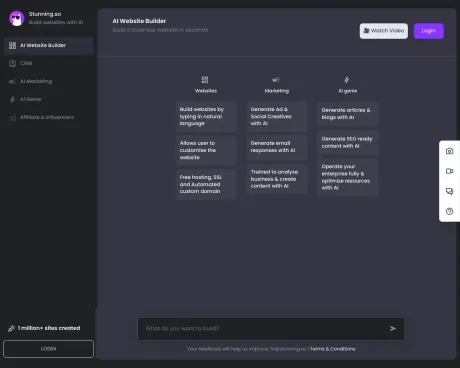Select 'Generate Ad & Social Creatives with AI' card
The height and width of the screenshot is (368, 460).
click(x=277, y=116)
